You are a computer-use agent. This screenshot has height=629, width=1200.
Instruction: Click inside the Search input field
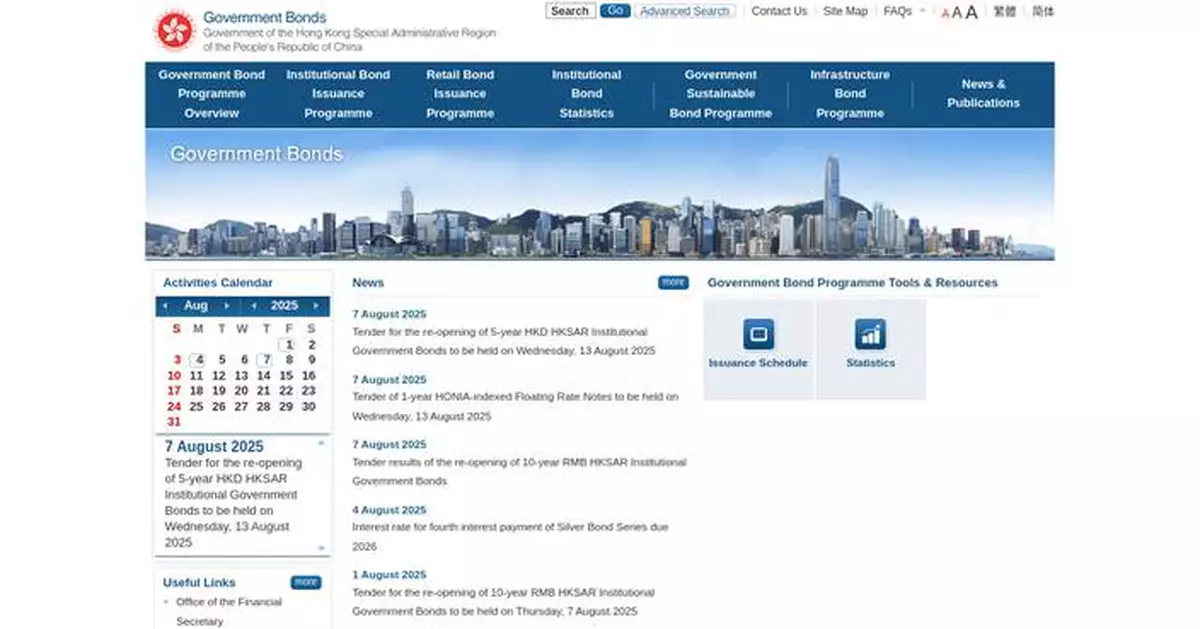(x=569, y=10)
